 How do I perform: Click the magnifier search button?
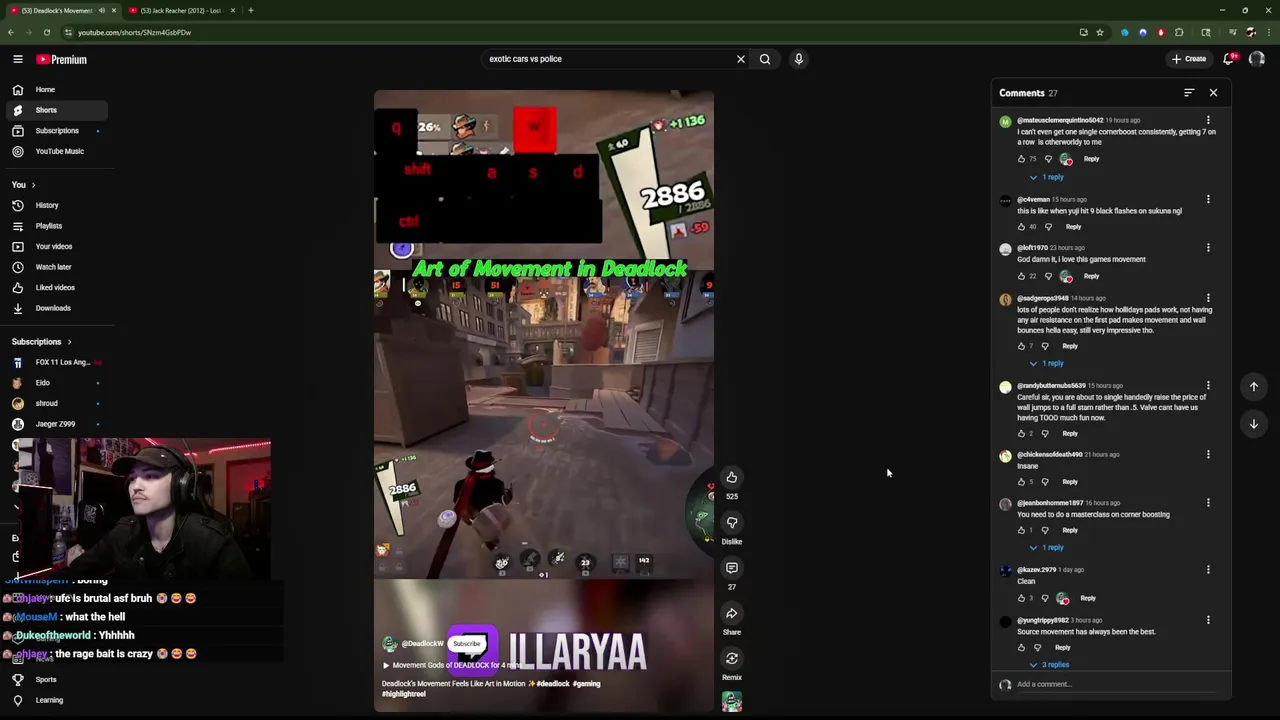(765, 59)
